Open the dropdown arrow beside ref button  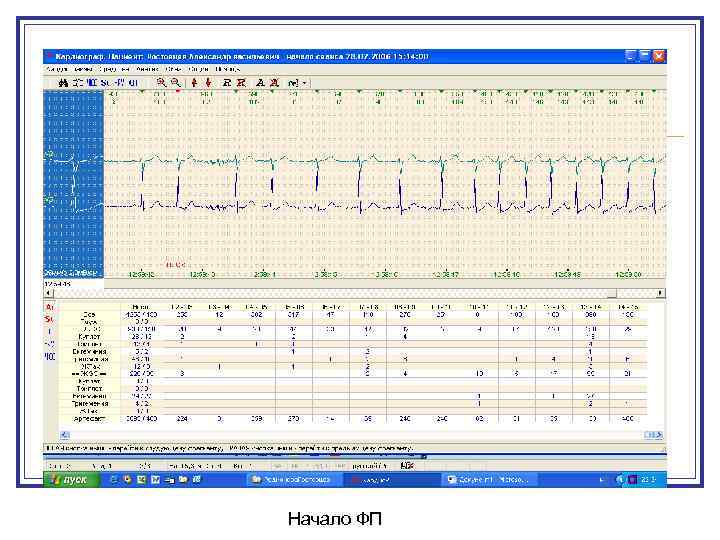pyautogui.click(x=304, y=83)
